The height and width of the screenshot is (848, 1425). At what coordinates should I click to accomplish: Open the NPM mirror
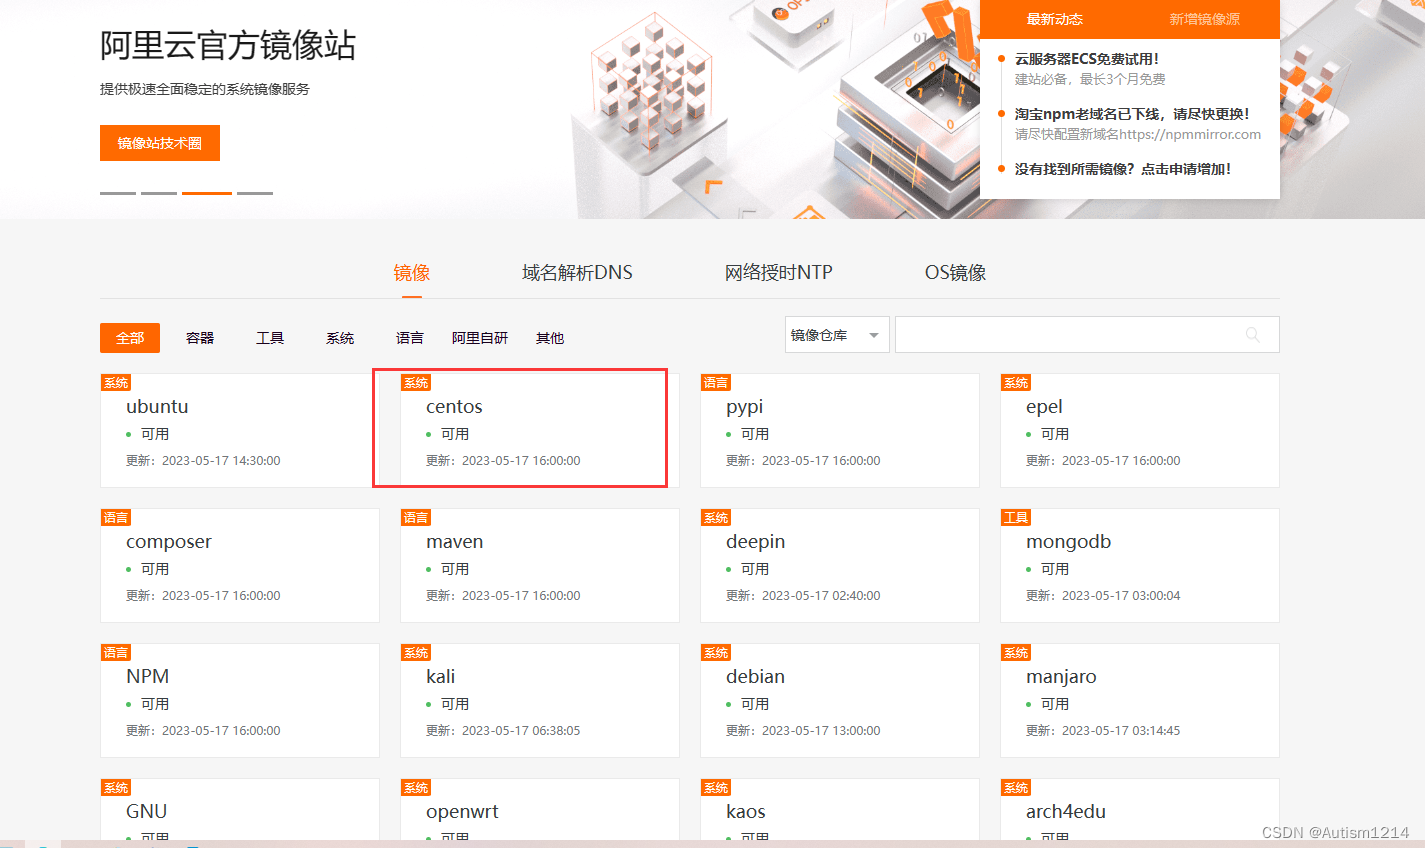147,677
